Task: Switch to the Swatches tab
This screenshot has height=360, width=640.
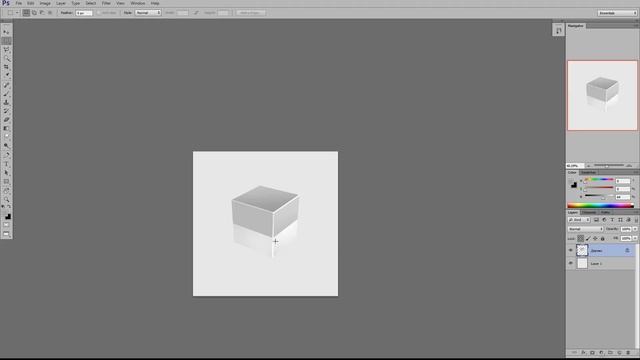Action: pos(588,172)
